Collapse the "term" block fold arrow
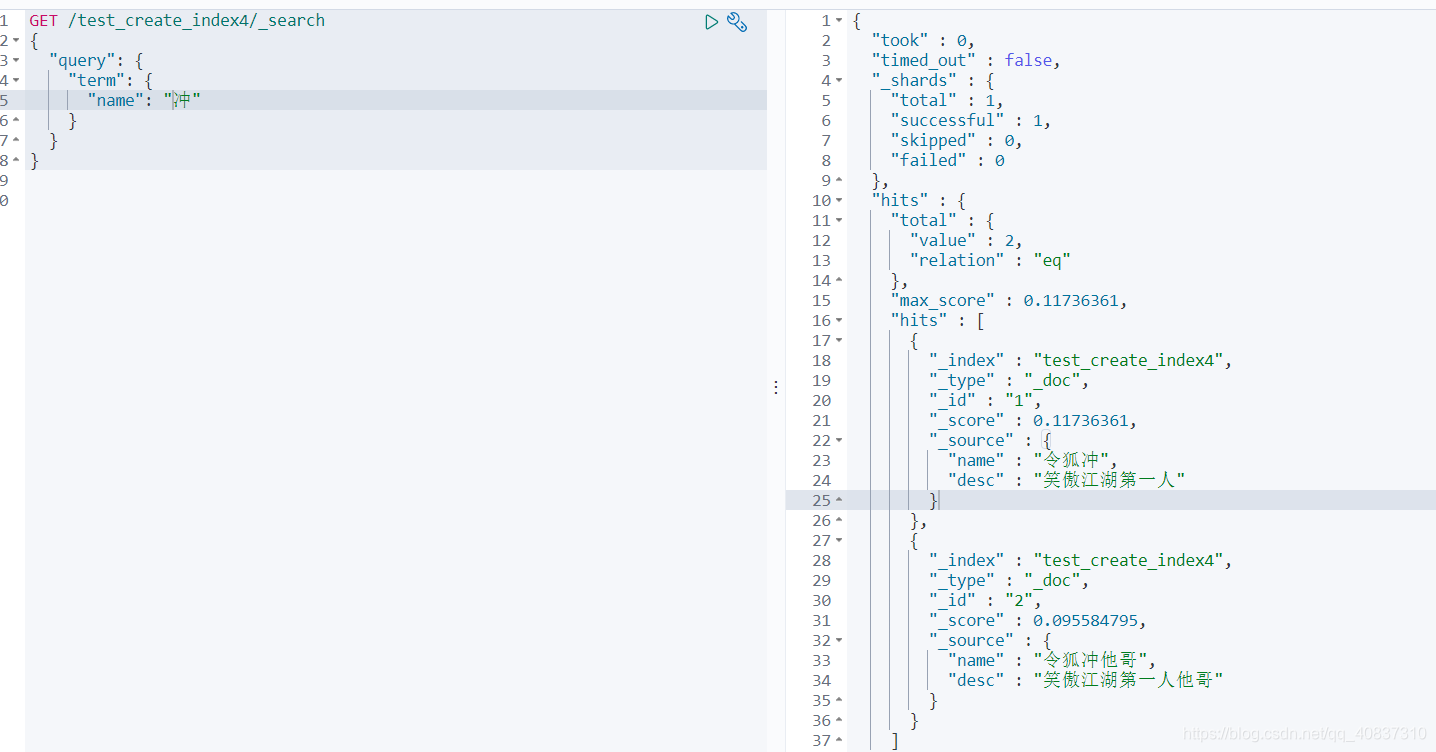The width and height of the screenshot is (1436, 752). coord(16,80)
